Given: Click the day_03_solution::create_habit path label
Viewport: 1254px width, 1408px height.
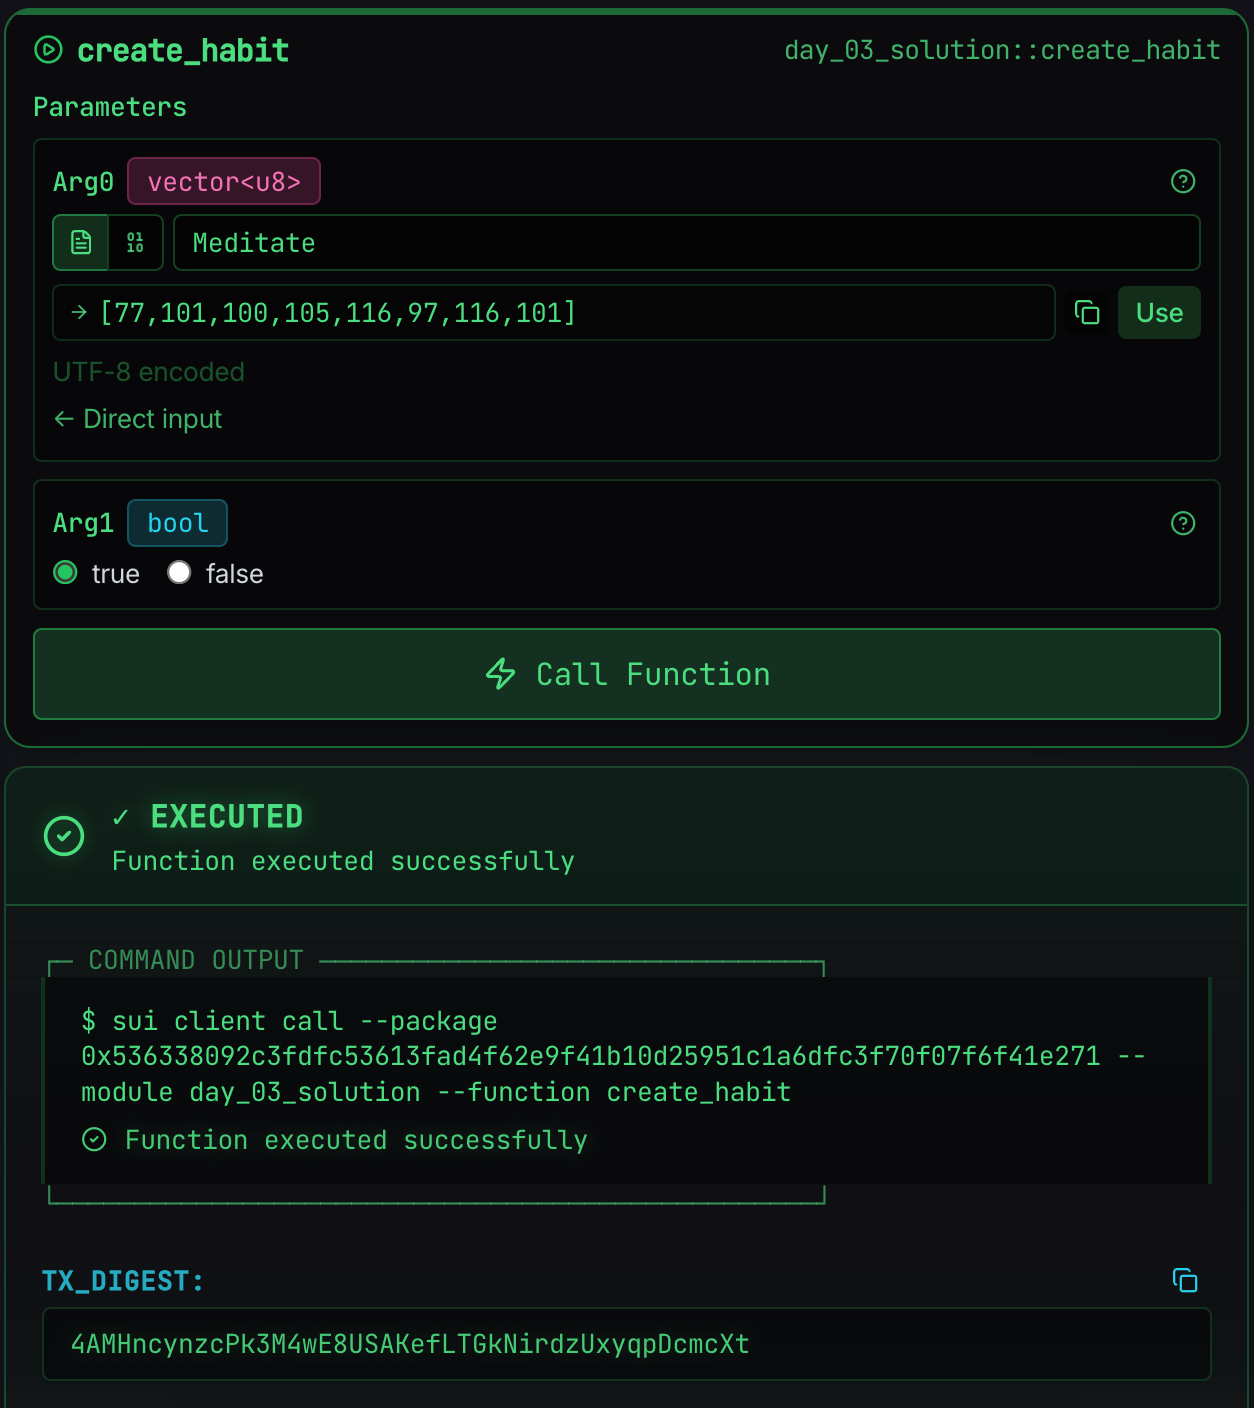Looking at the screenshot, I should point(1002,50).
